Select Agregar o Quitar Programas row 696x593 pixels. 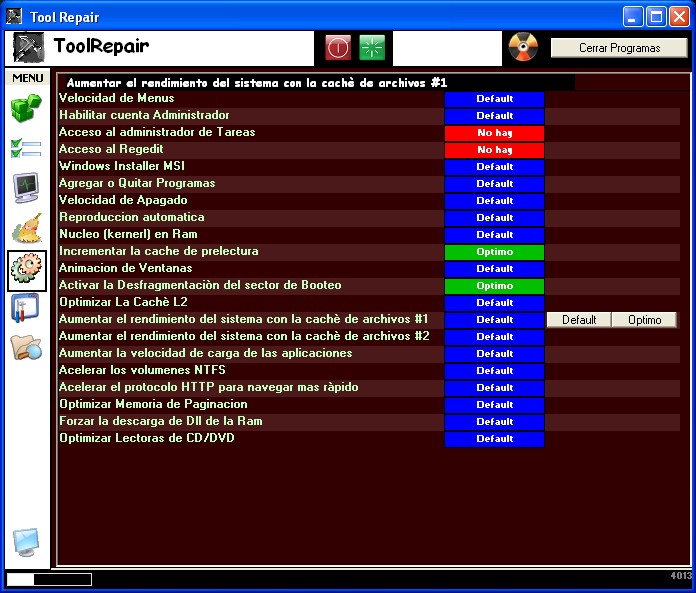pyautogui.click(x=137, y=183)
